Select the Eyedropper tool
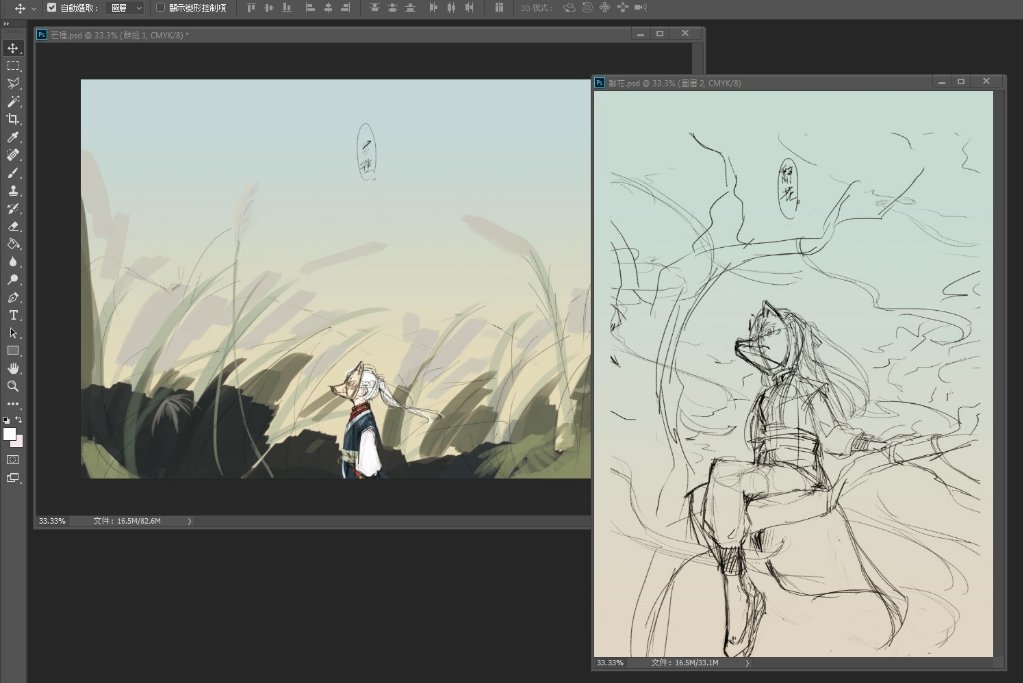Screen dimensions: 1023x683 [13, 137]
